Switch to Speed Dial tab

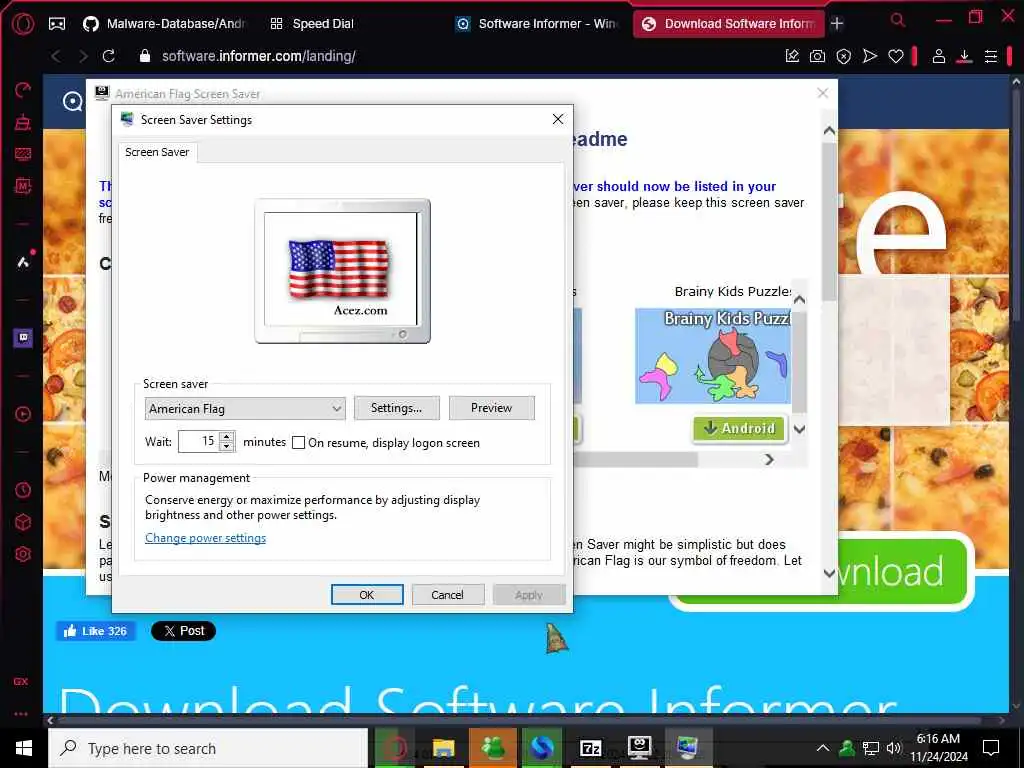pyautogui.click(x=312, y=24)
